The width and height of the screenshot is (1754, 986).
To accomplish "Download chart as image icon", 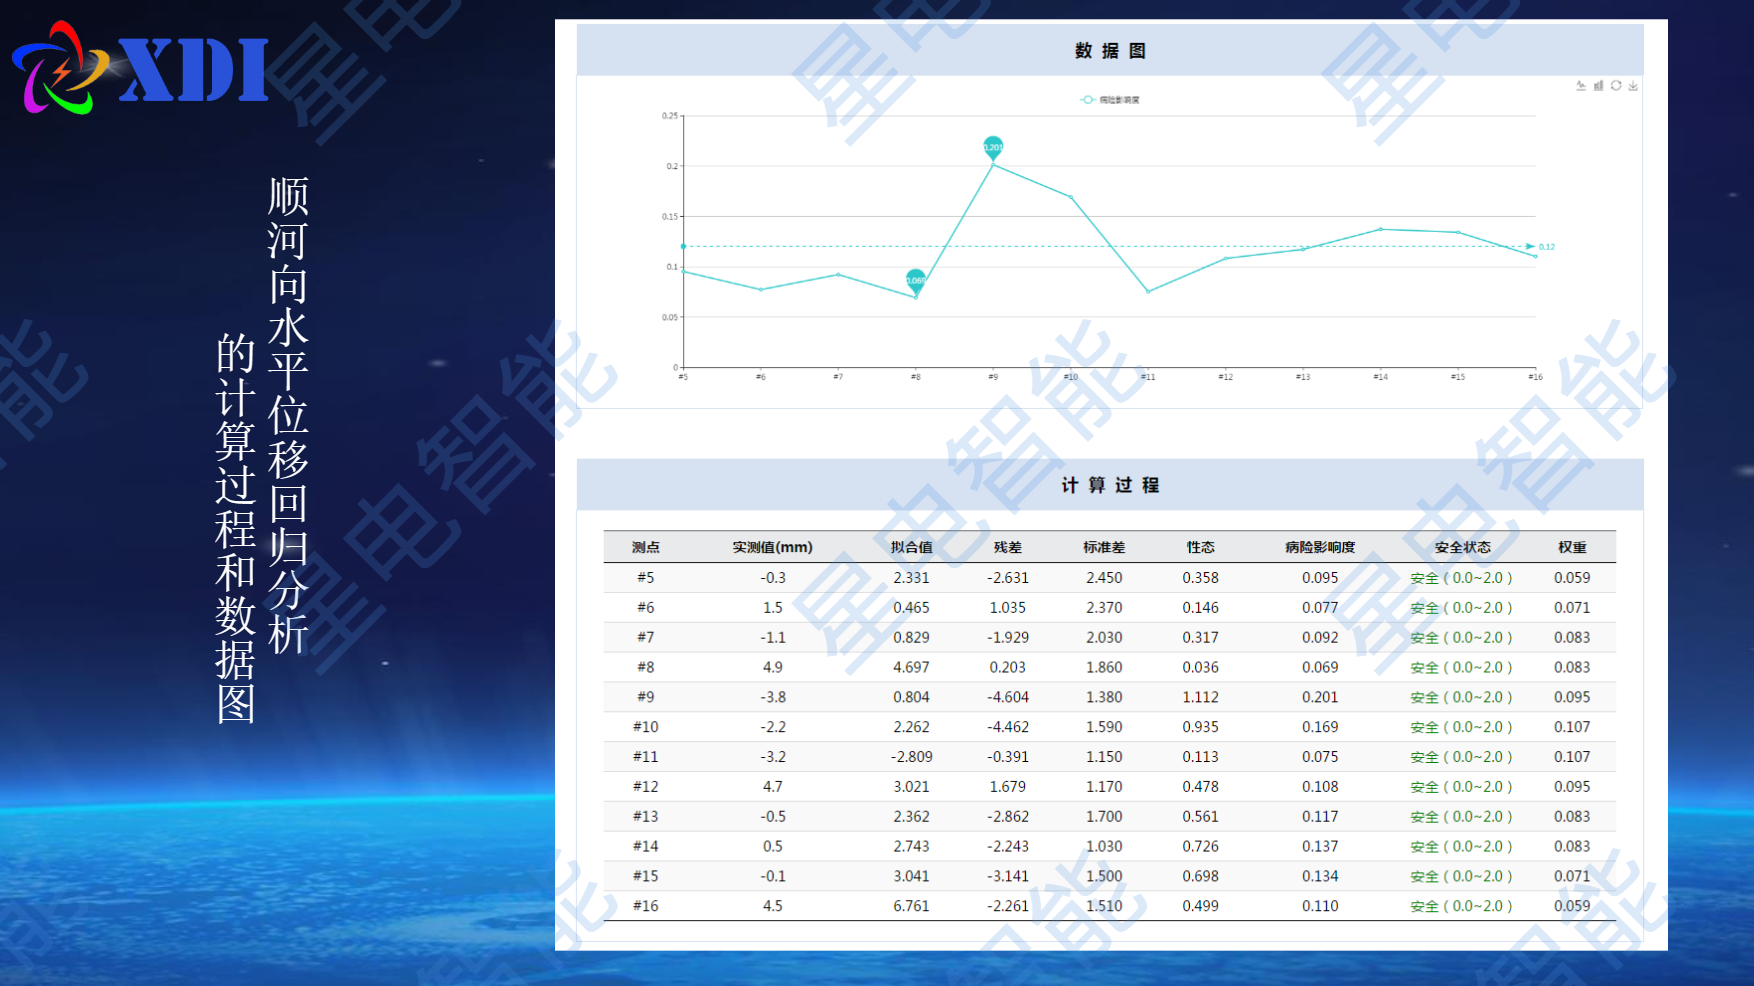I will (1633, 86).
